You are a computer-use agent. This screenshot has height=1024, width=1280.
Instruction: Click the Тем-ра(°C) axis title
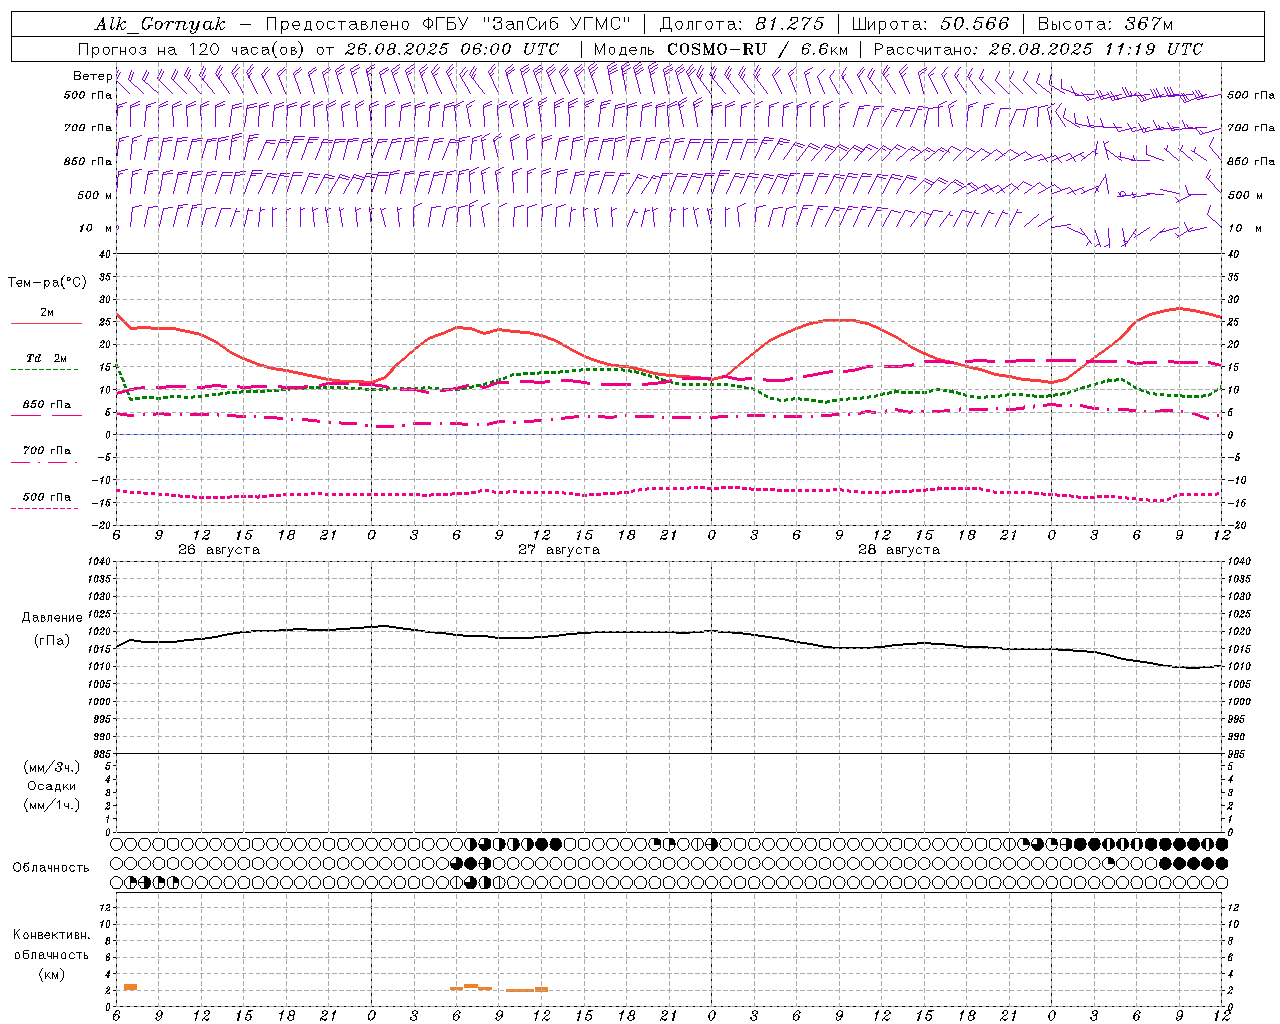[x=46, y=283]
